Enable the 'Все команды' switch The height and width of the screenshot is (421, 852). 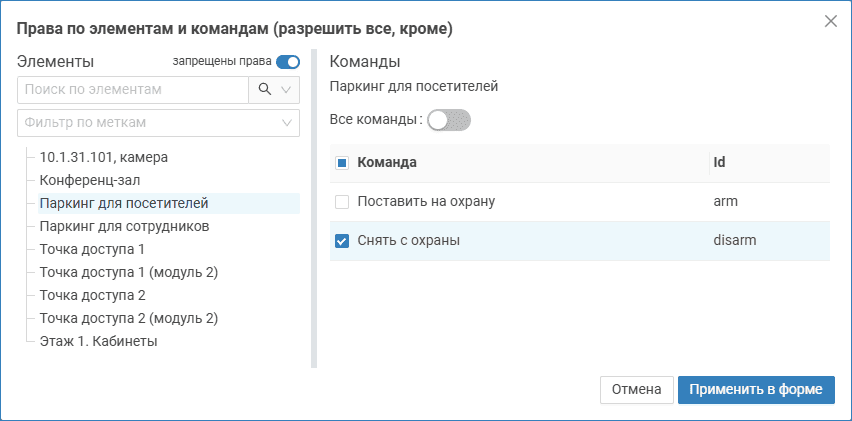click(448, 120)
